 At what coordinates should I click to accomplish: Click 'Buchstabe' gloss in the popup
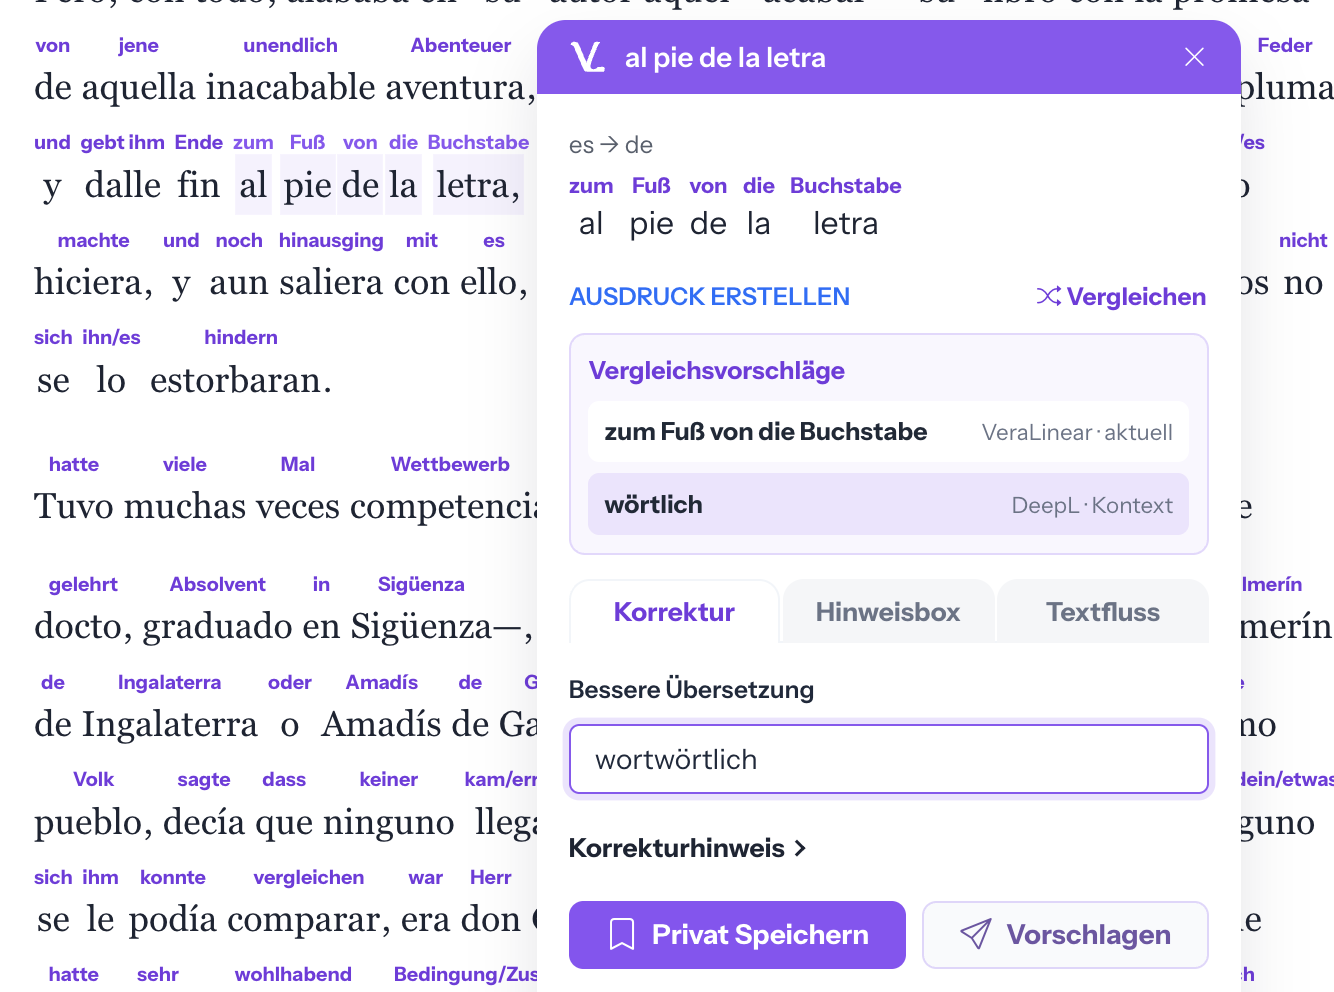[845, 186]
